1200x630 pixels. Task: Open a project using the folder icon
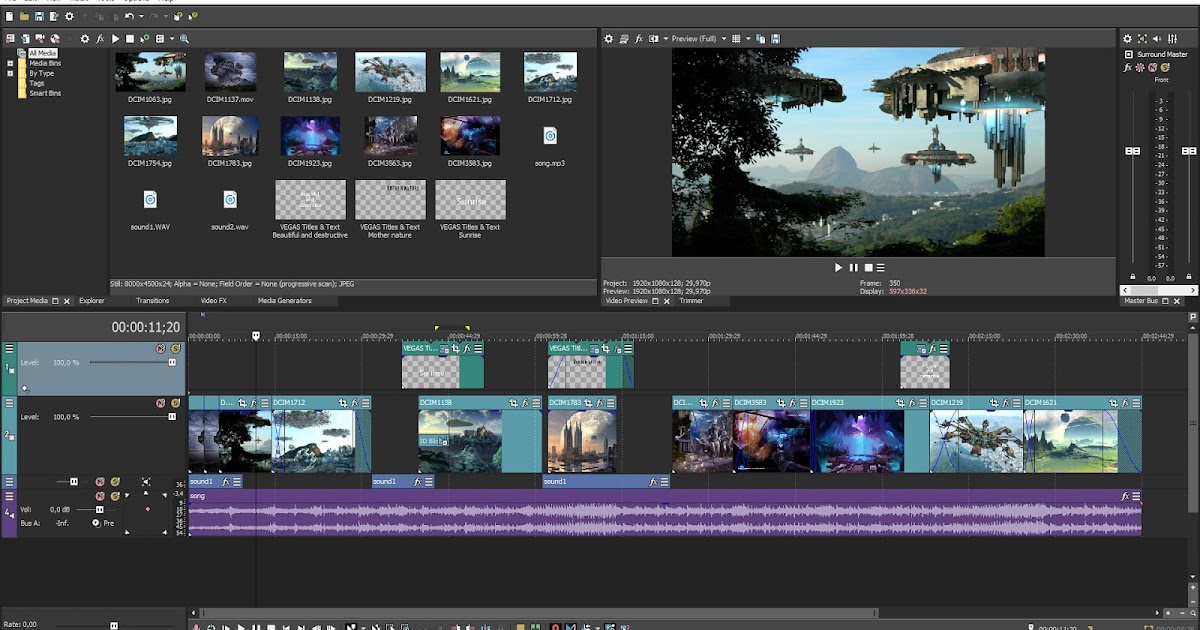click(24, 16)
